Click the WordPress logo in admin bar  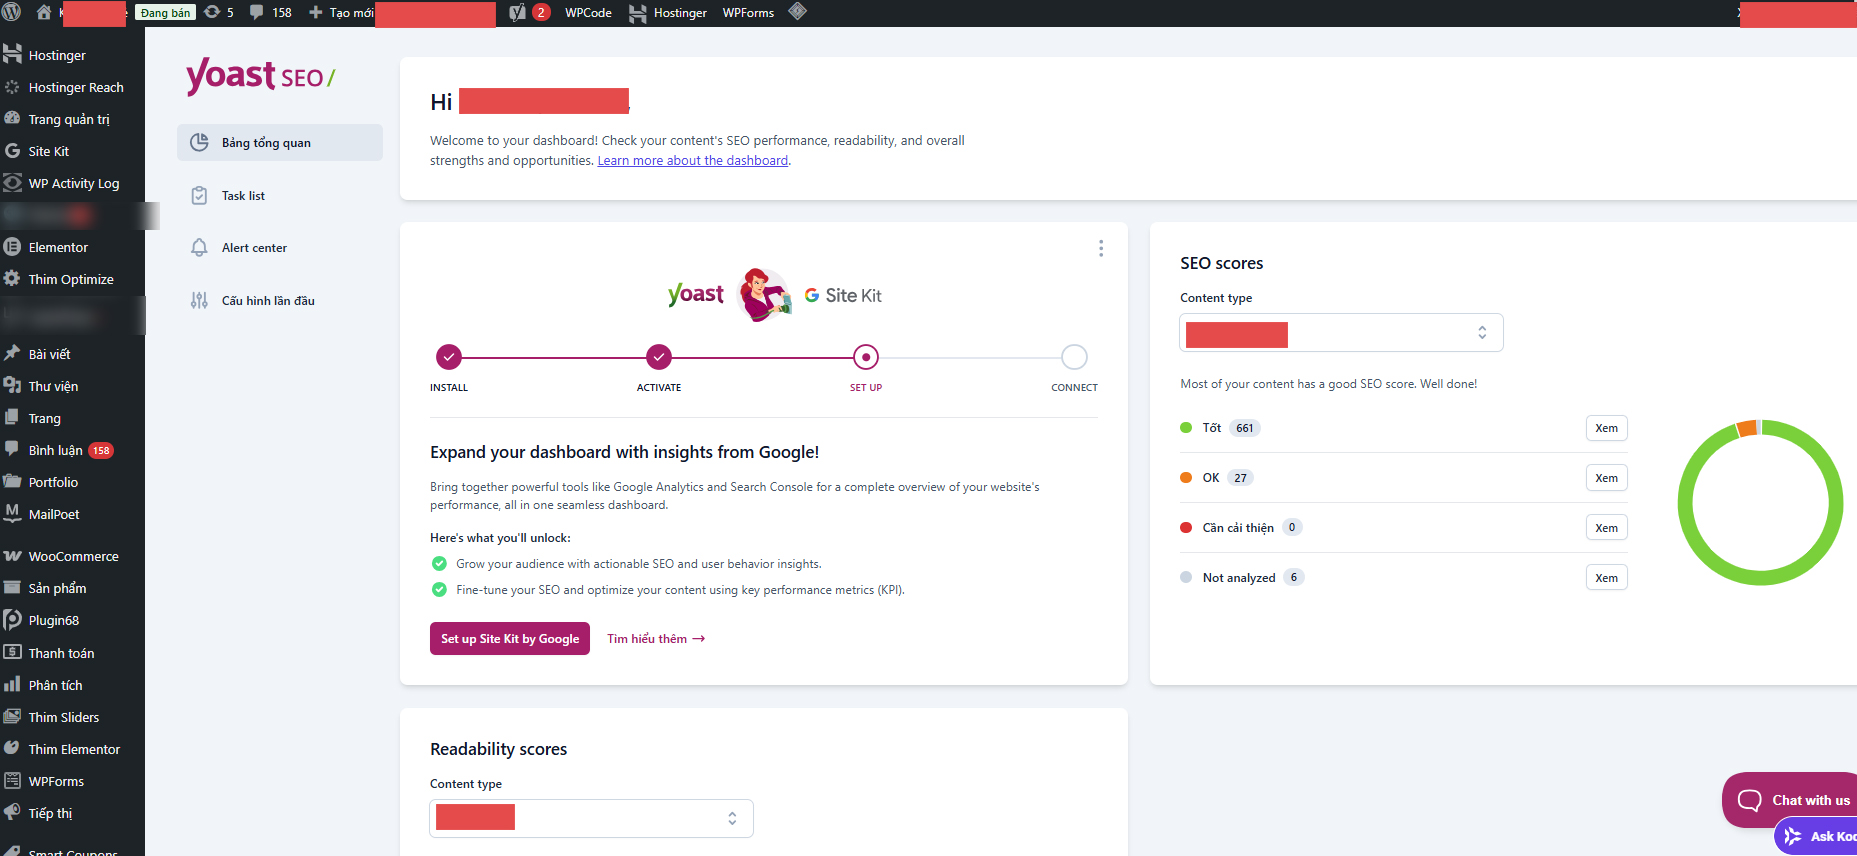click(12, 12)
